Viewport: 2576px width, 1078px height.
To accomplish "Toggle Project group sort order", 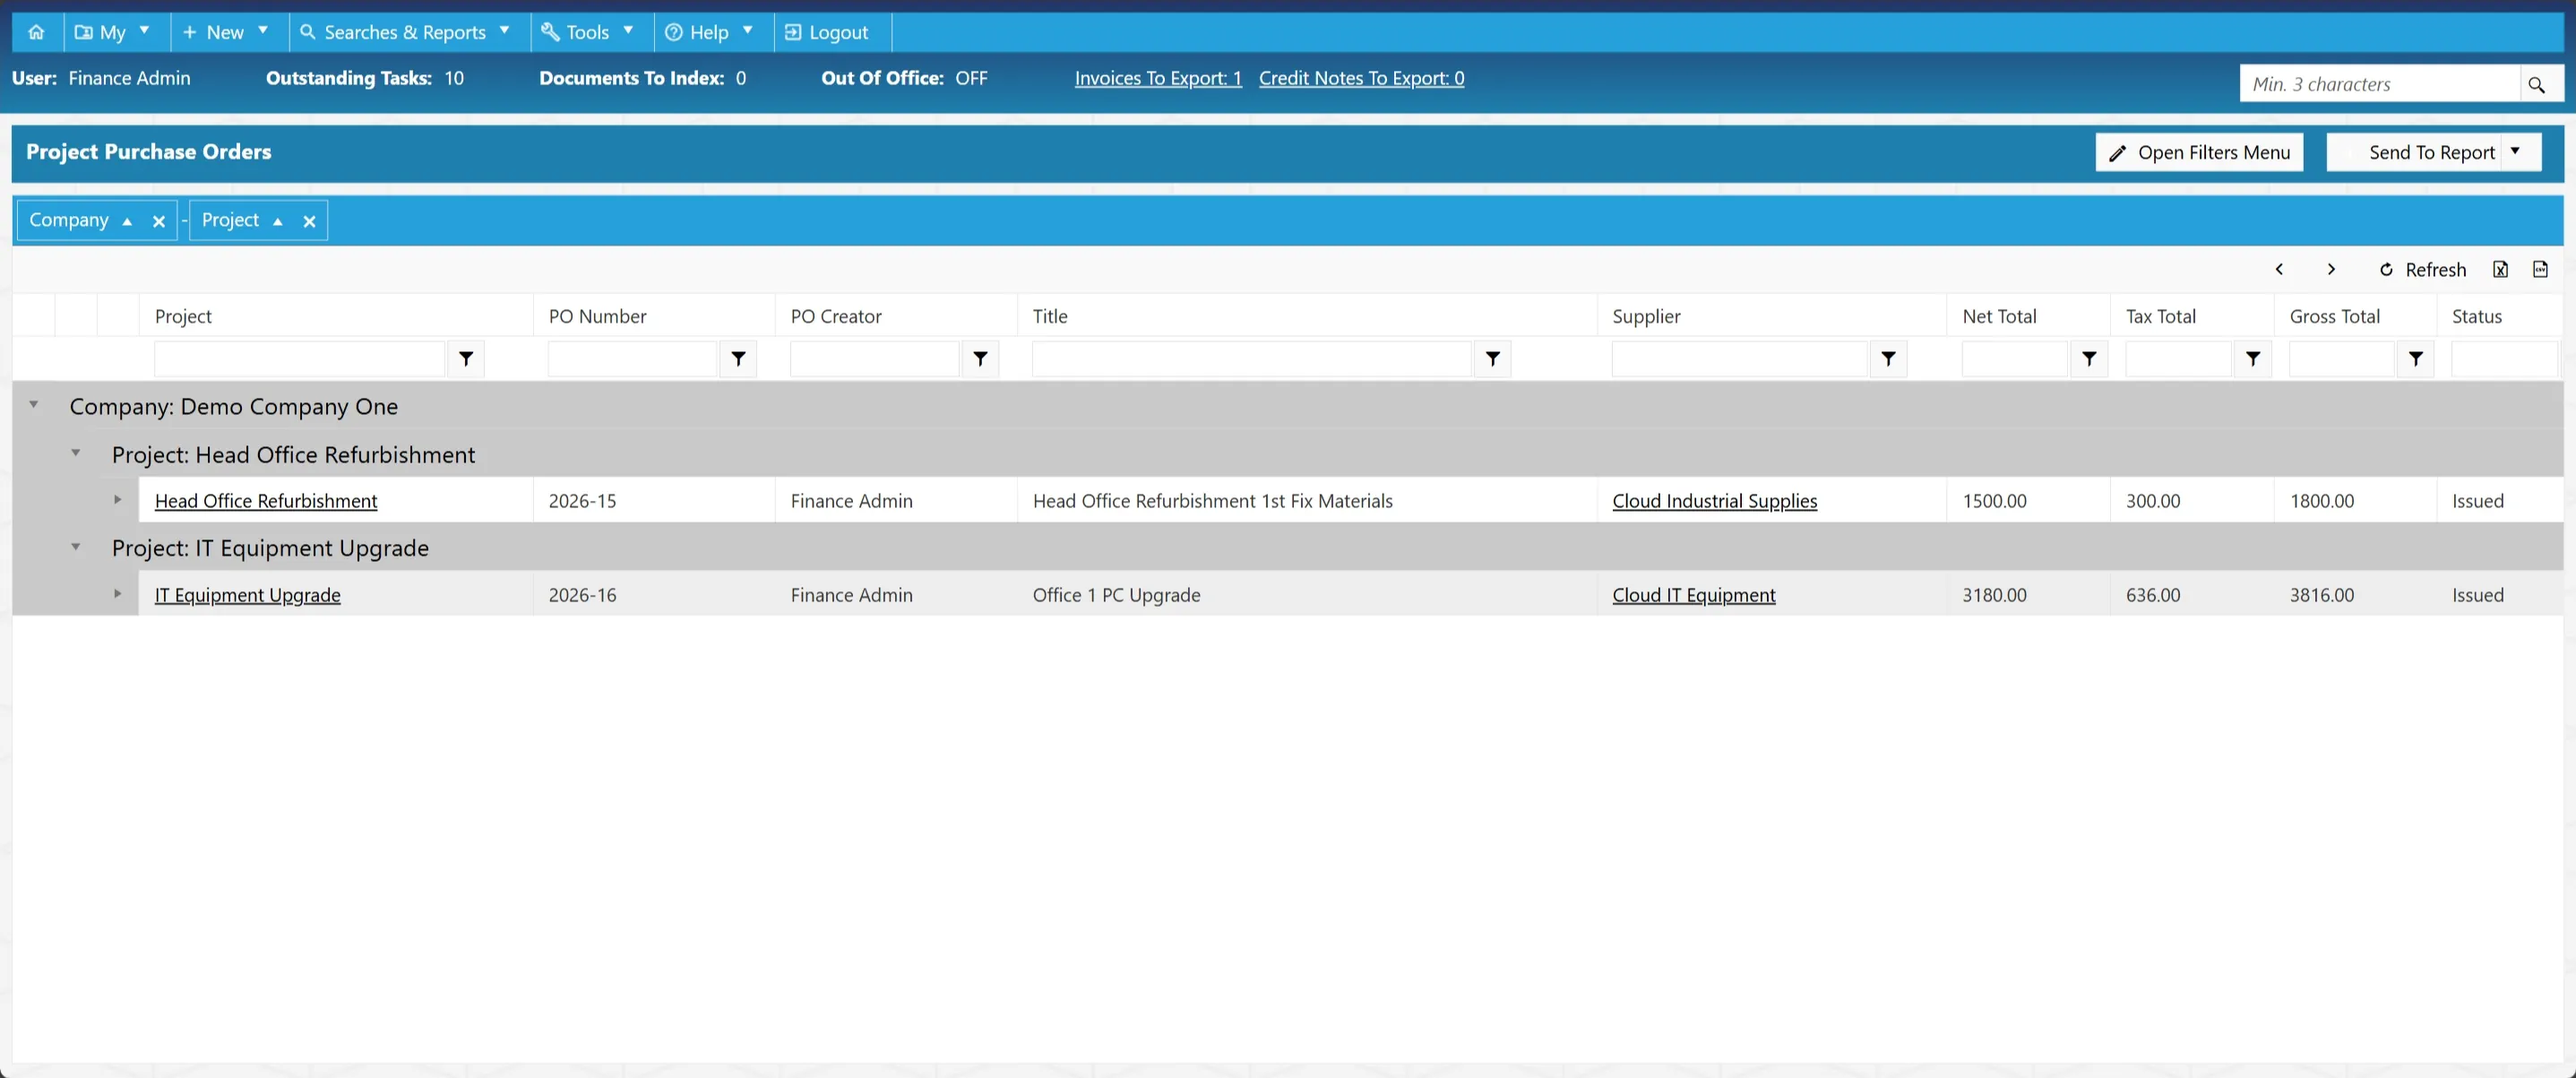I will click(x=278, y=222).
